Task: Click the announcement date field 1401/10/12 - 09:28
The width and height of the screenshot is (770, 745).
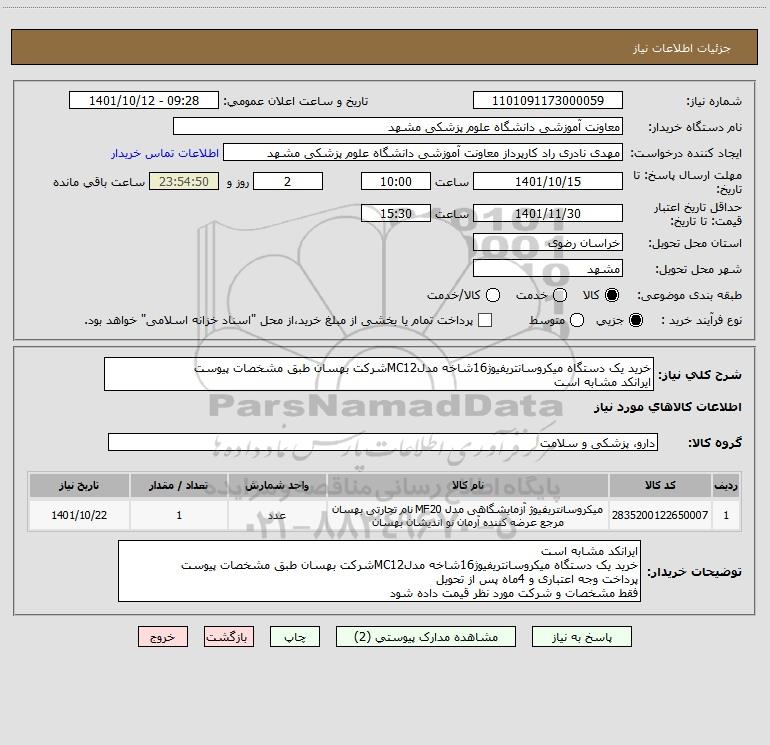Action: 144,100
